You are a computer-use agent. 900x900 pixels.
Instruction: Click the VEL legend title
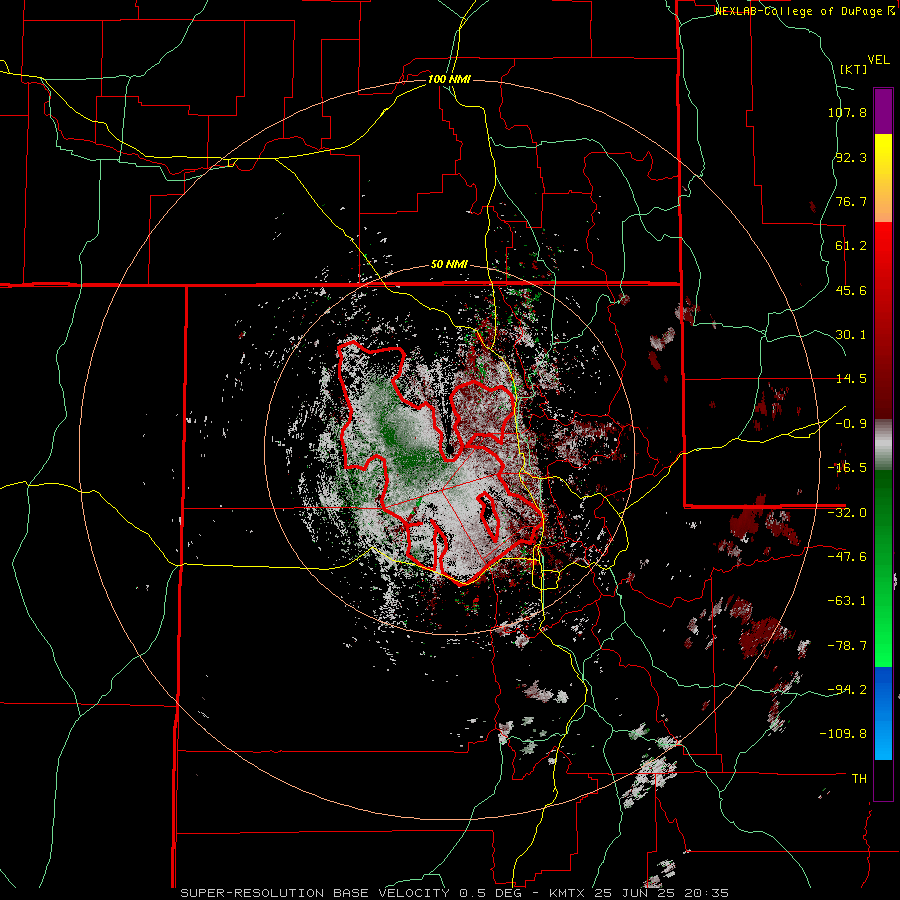878,60
